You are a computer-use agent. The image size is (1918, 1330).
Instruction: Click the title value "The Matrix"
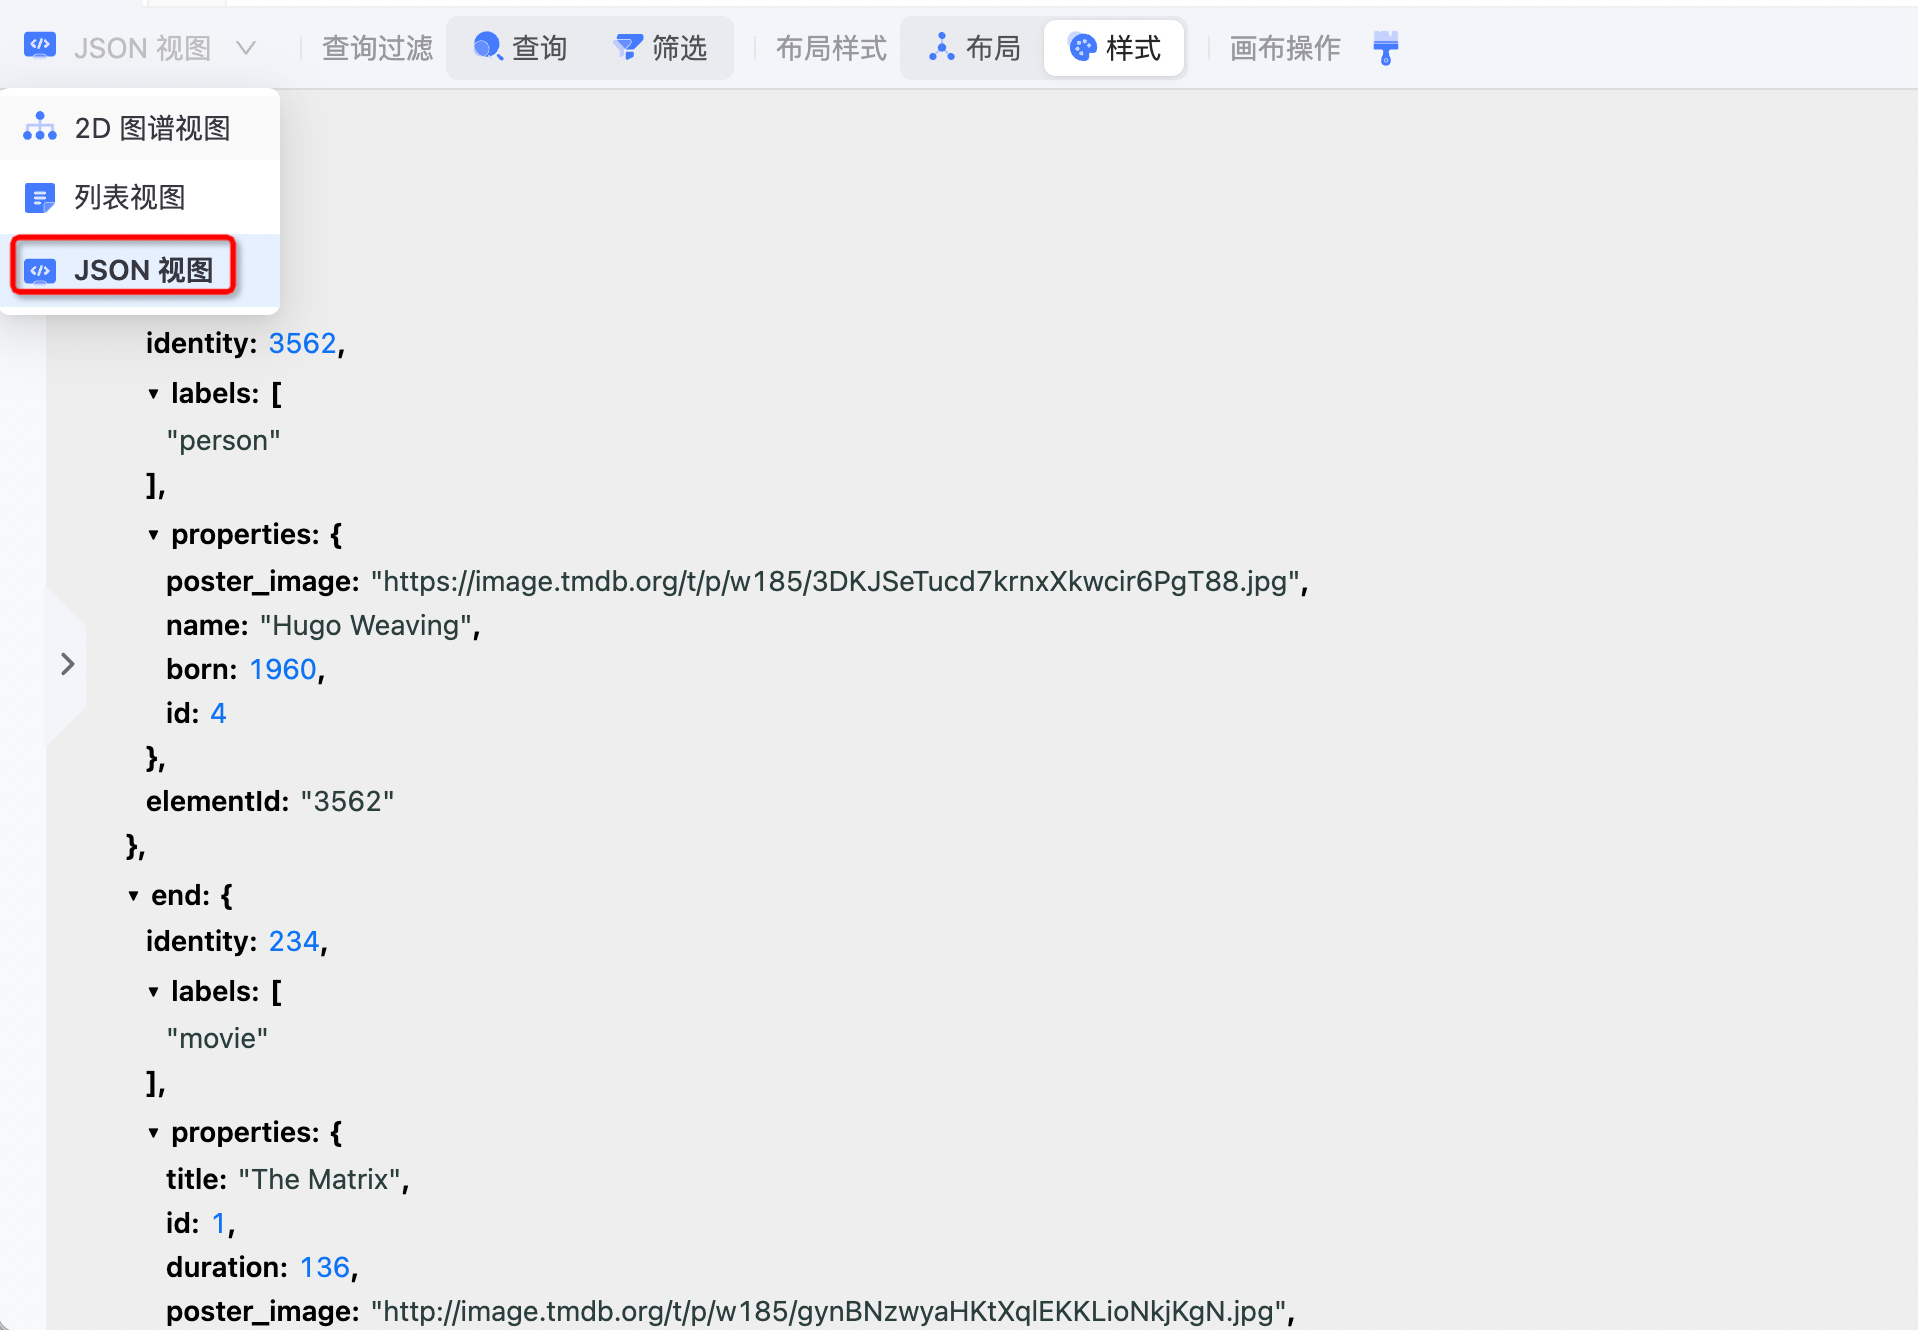[x=320, y=1179]
